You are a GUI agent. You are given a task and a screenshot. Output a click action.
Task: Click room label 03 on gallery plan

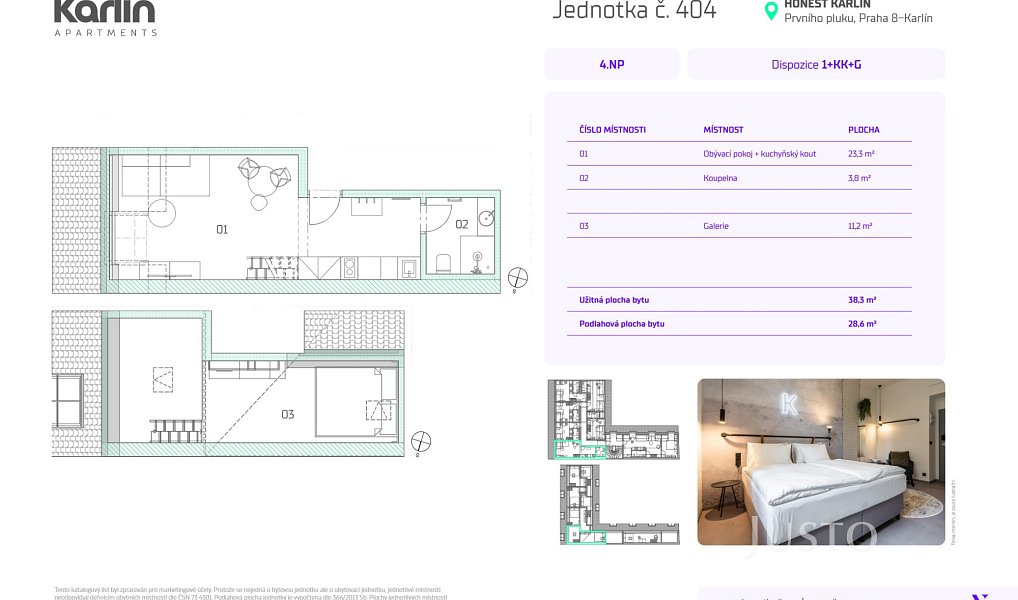coord(288,414)
